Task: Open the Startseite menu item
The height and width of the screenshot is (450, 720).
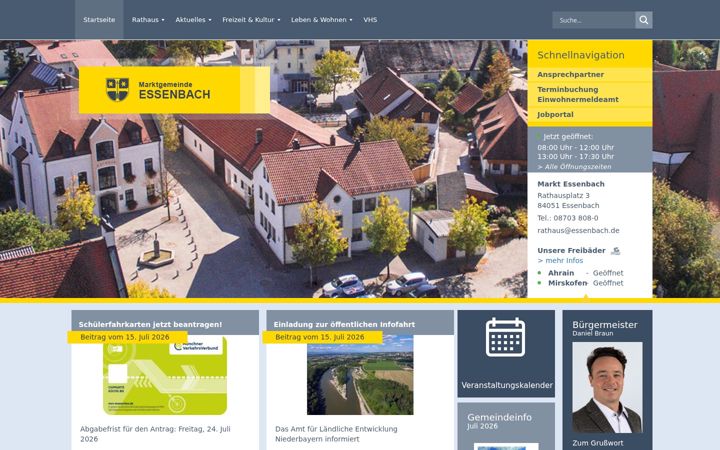Action: coord(99,20)
